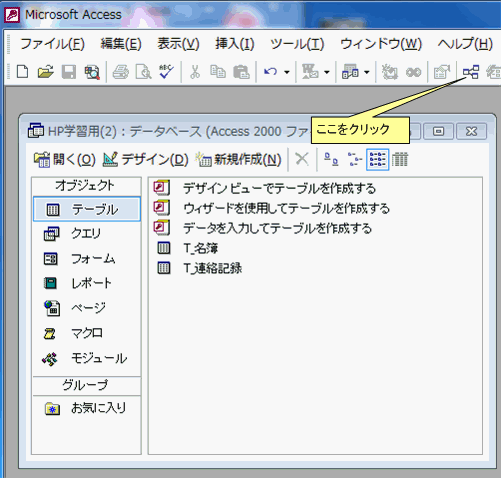Click the Cut scissors icon

pyautogui.click(x=195, y=72)
